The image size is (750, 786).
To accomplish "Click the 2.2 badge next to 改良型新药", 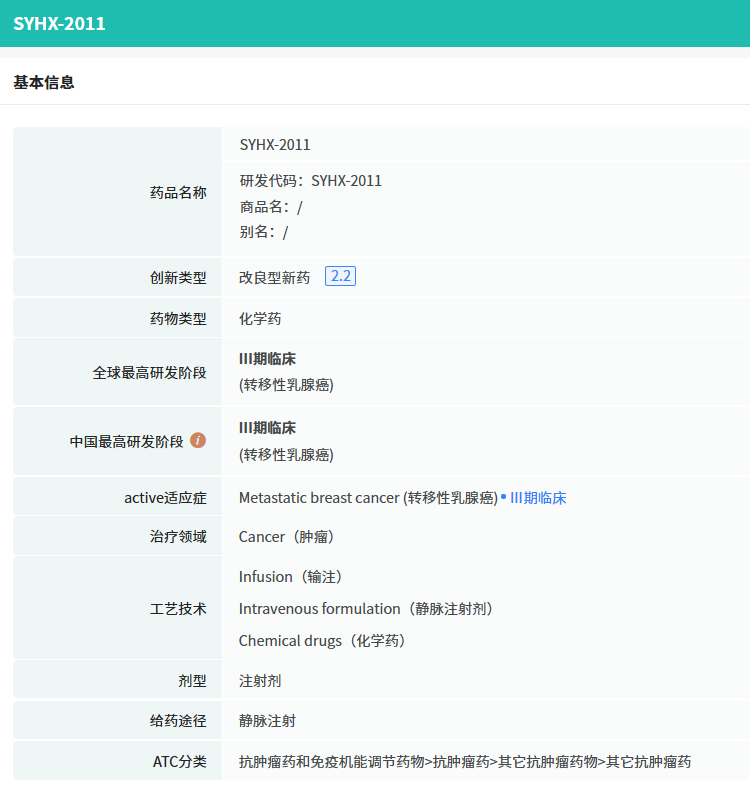I will click(x=340, y=276).
